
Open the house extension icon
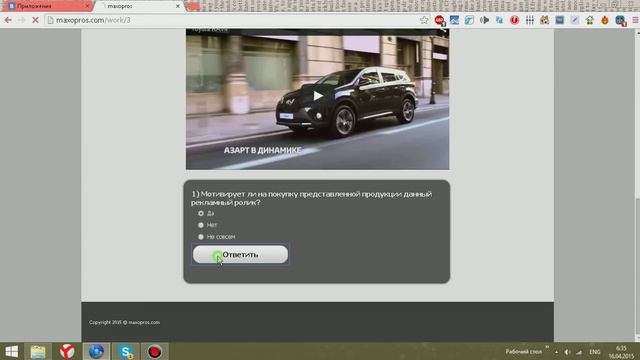590,20
